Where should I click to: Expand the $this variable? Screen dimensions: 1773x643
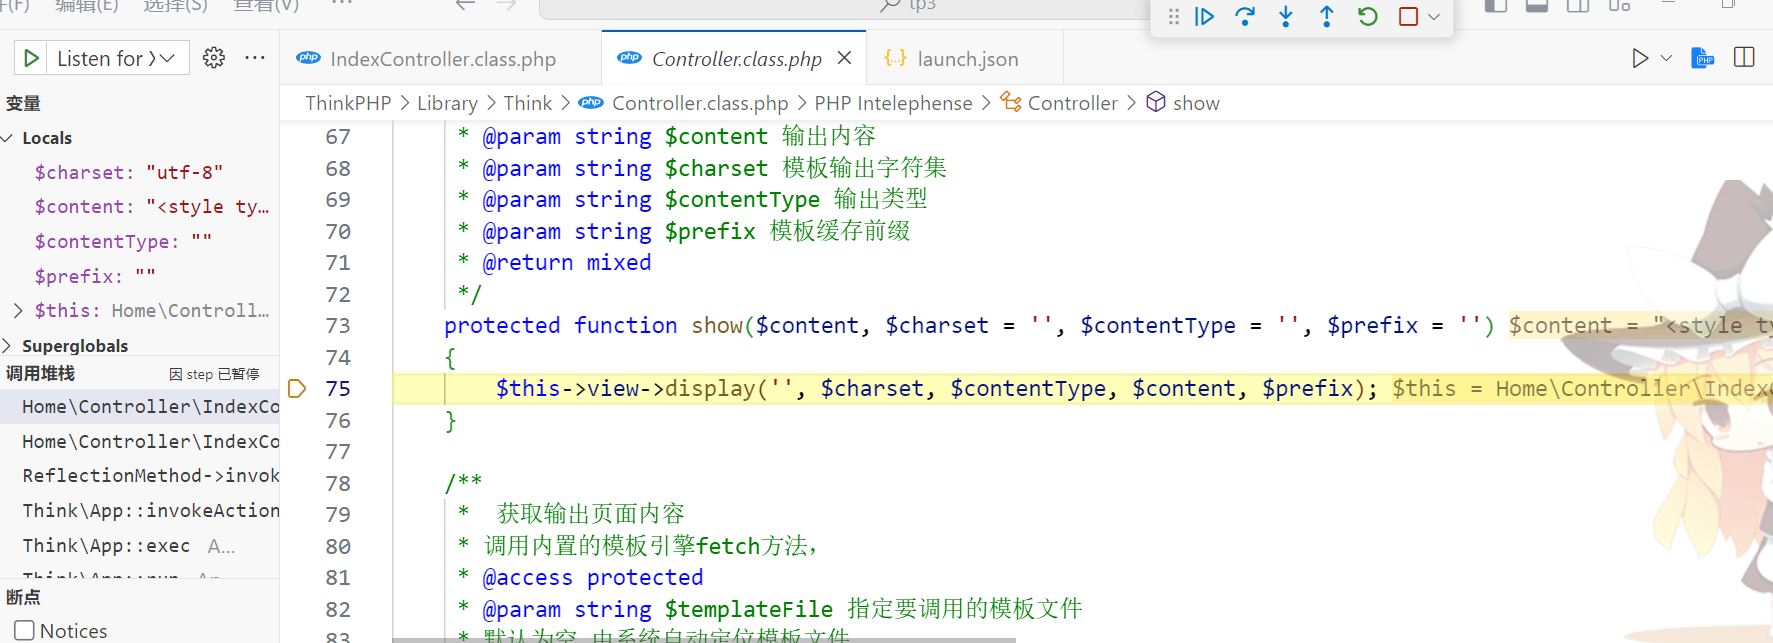click(18, 311)
